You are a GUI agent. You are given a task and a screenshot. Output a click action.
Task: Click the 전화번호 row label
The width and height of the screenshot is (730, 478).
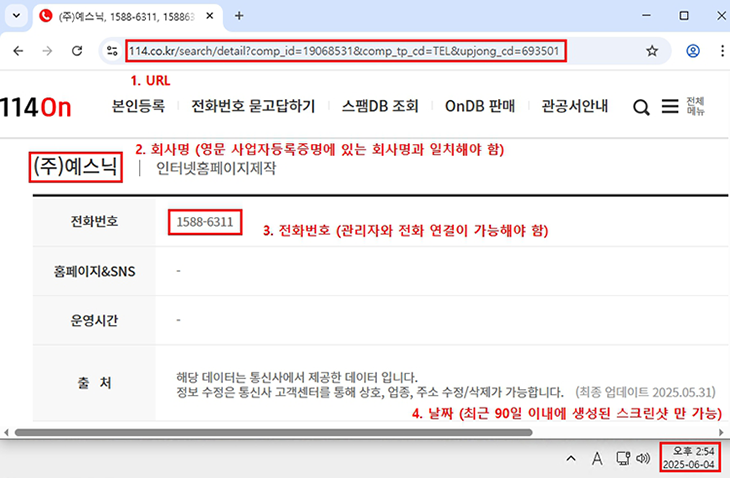click(95, 221)
